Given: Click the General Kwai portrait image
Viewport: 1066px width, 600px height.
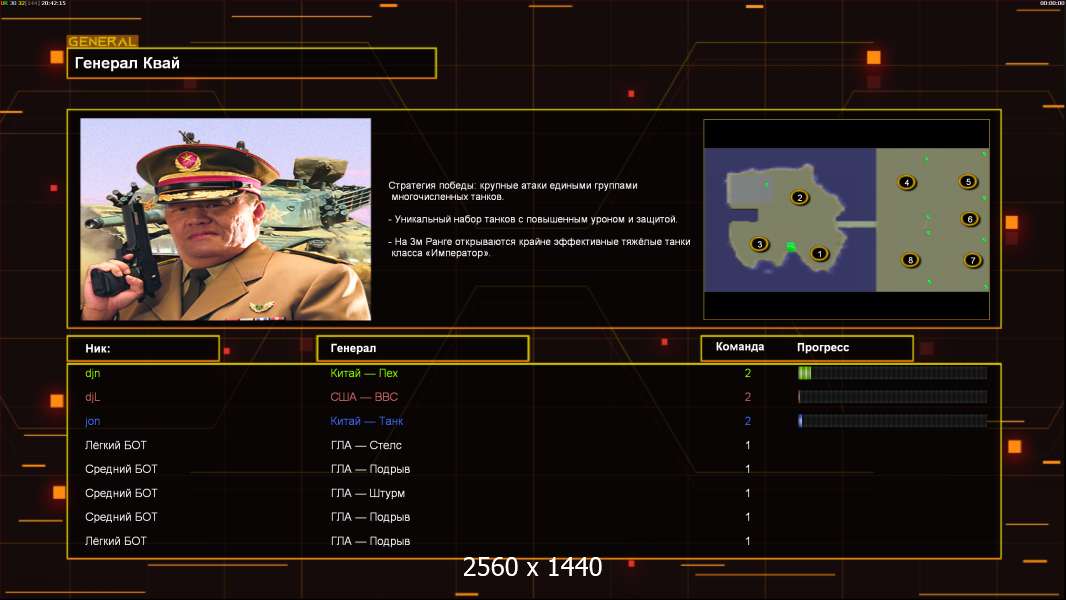Looking at the screenshot, I should point(226,219).
